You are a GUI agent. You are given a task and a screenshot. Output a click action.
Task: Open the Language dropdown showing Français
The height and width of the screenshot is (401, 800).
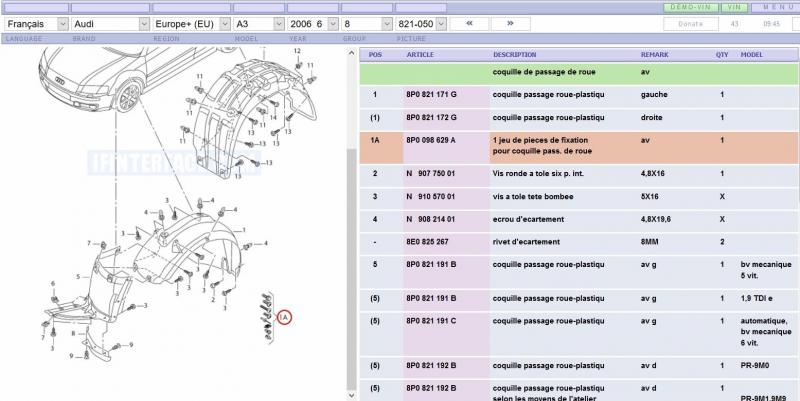(37, 24)
